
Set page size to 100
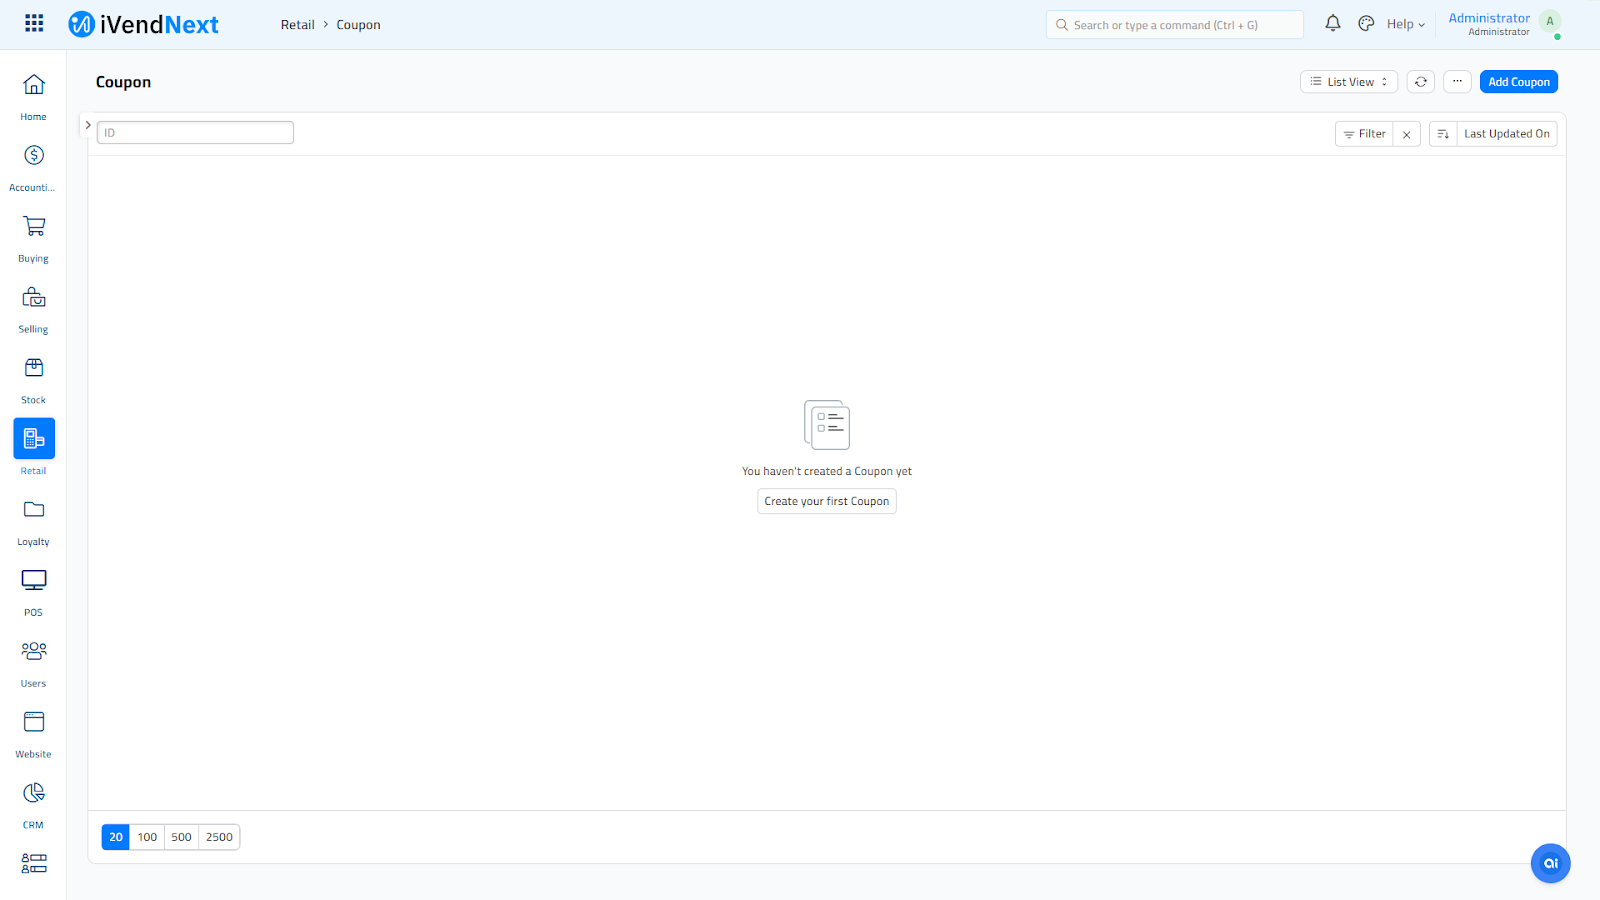pyautogui.click(x=147, y=837)
